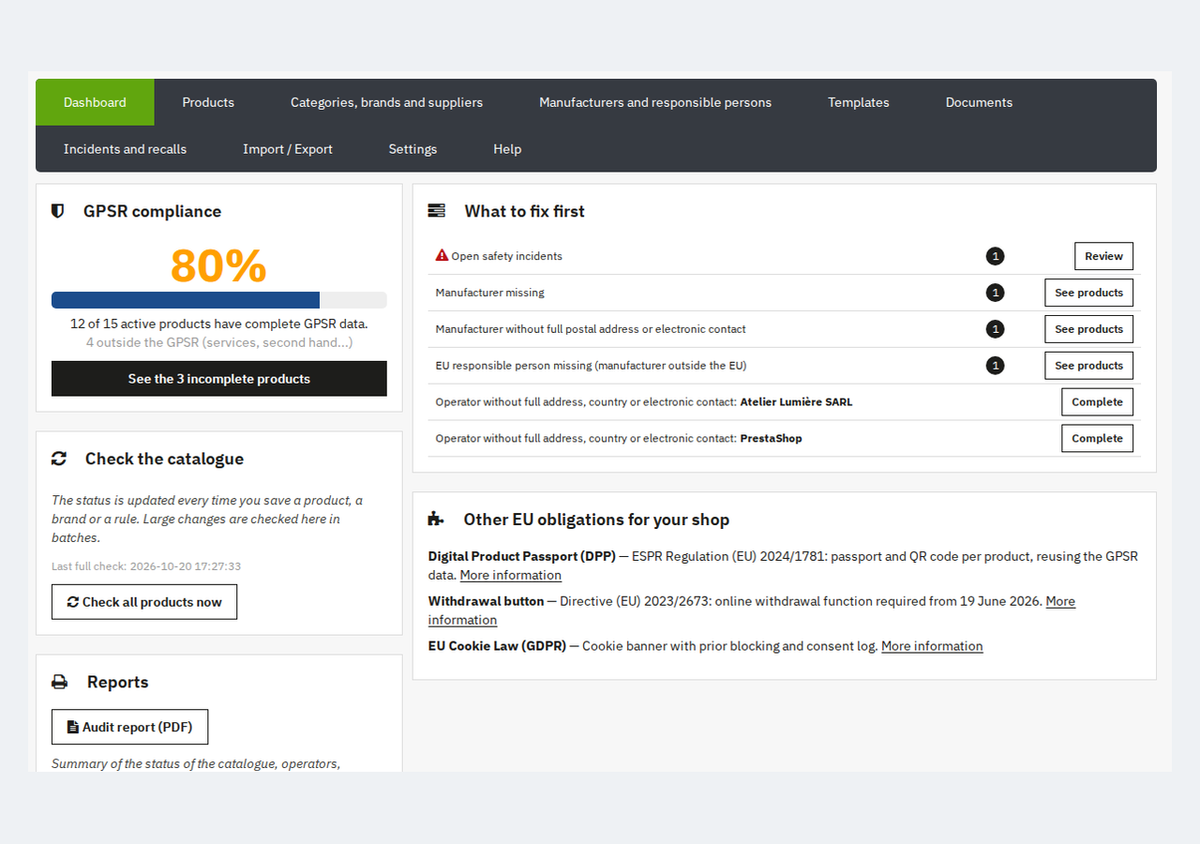
Task: Click 'Digital Product Passport (DPP)' heading text
Action: (x=522, y=556)
